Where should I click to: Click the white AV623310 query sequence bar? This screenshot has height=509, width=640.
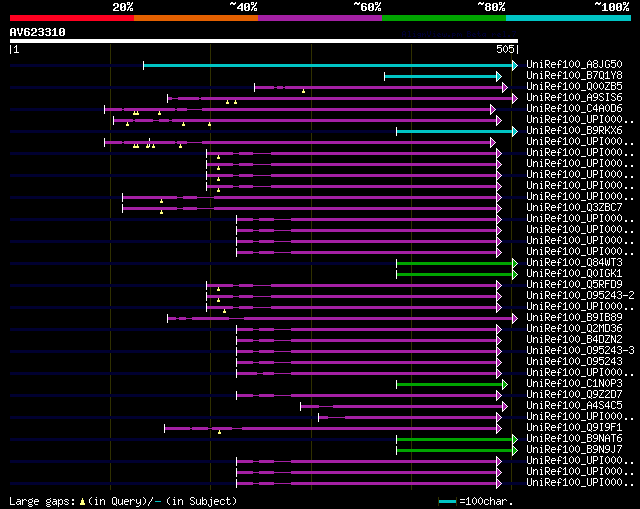264,41
